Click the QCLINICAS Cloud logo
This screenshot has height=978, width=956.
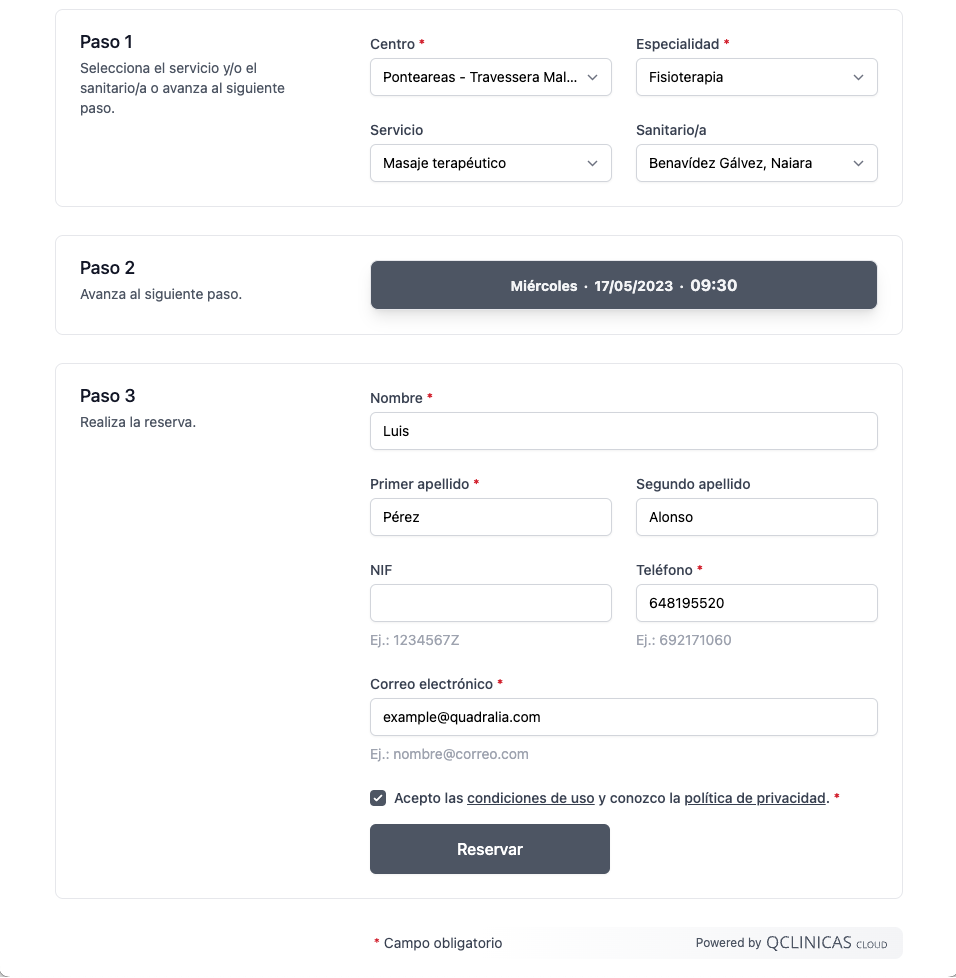coord(825,943)
